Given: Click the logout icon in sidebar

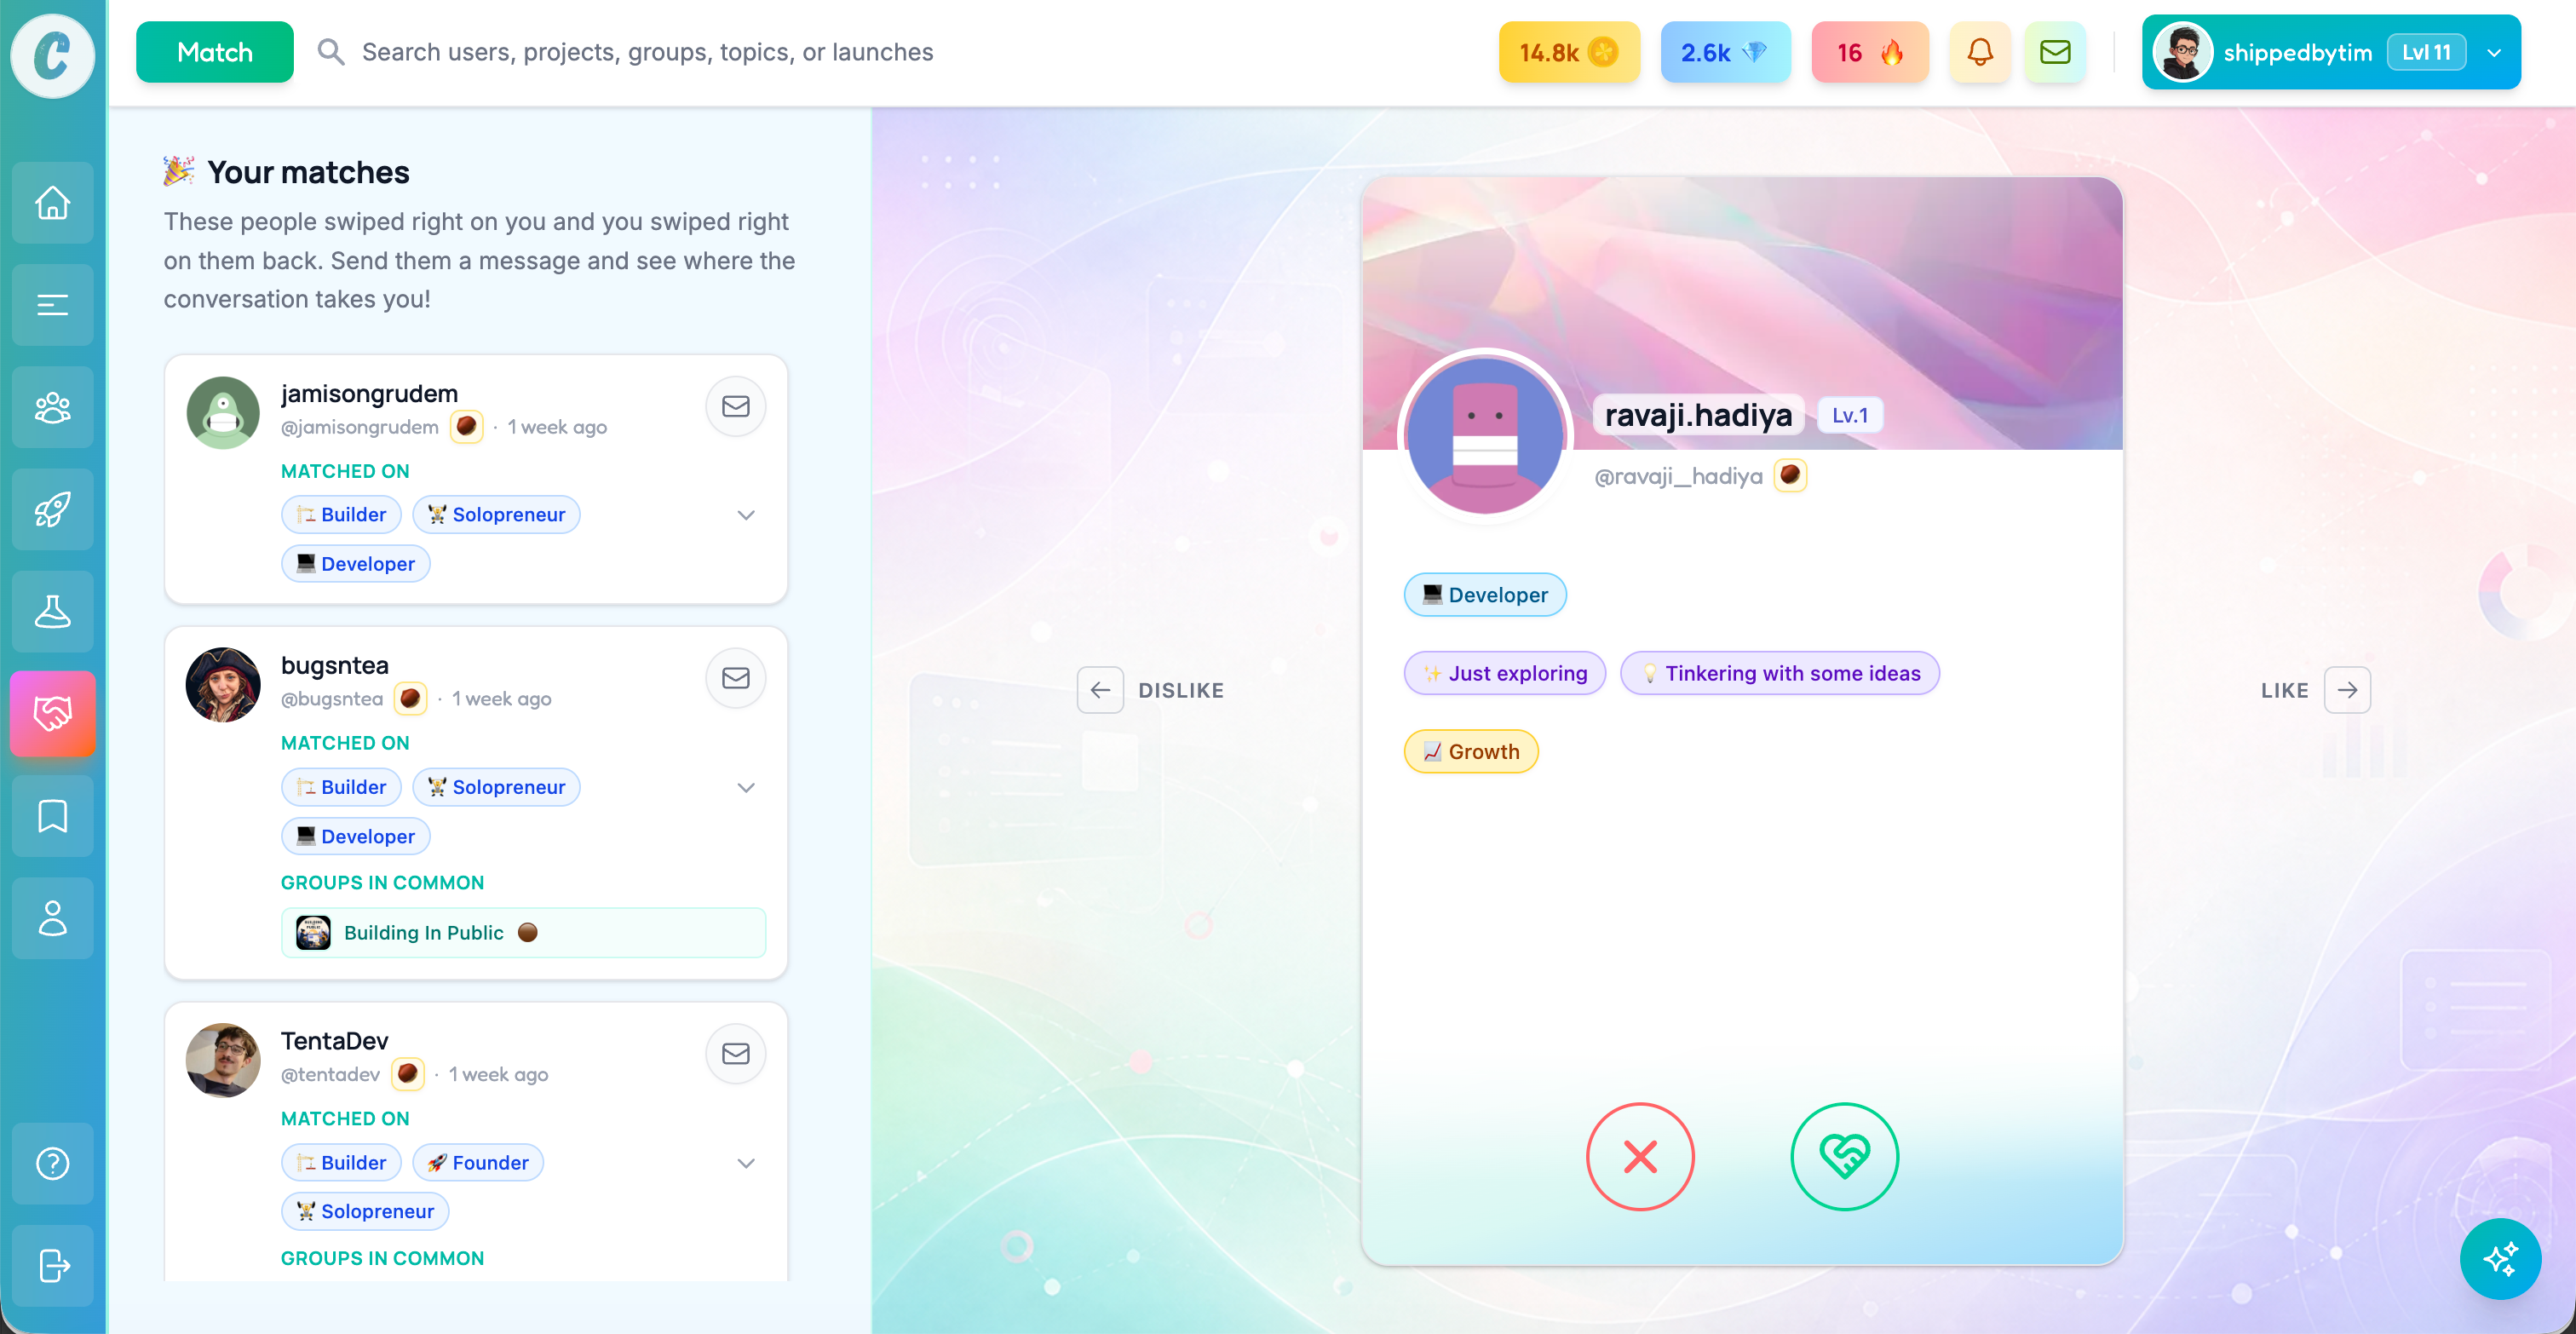Looking at the screenshot, I should 52,1265.
